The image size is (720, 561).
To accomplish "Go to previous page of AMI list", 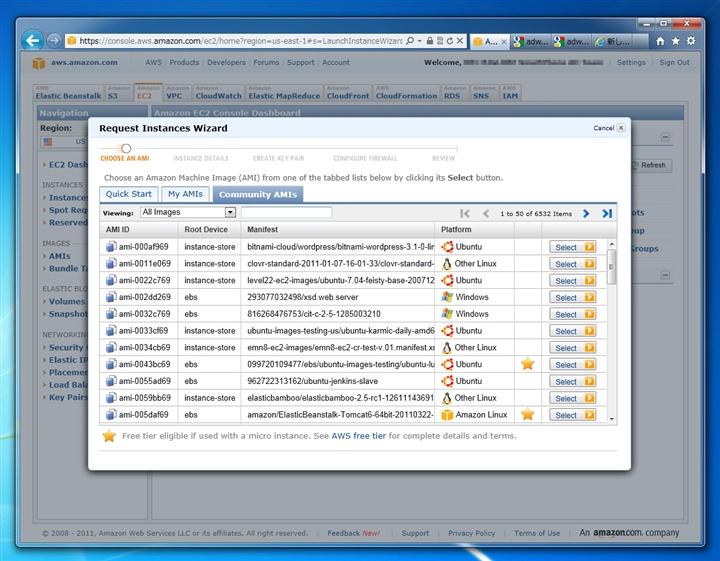I will (486, 213).
